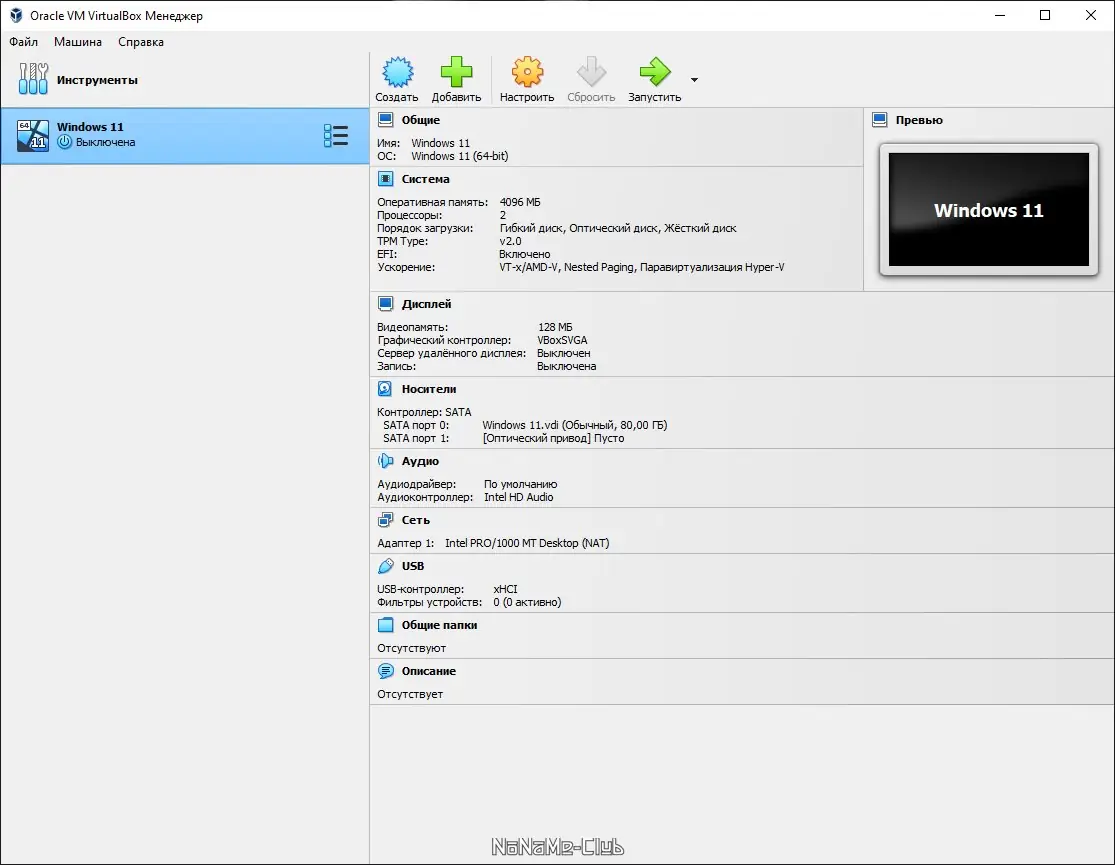Open the Машина menu

point(78,42)
